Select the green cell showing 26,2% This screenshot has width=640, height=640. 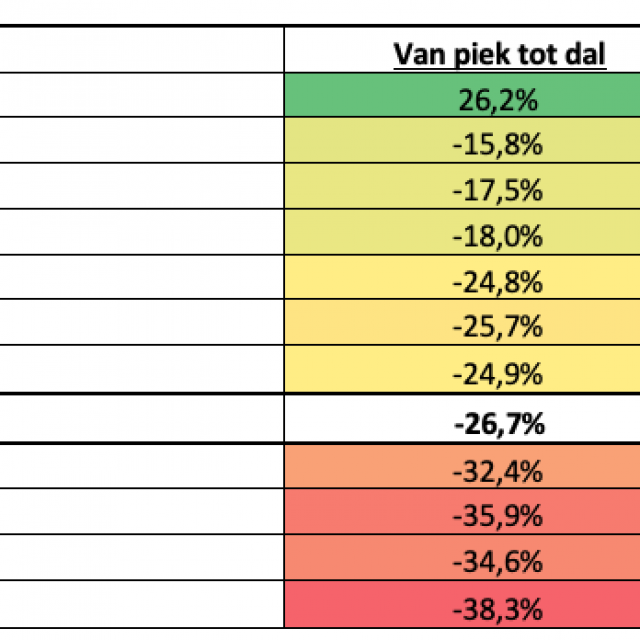496,98
